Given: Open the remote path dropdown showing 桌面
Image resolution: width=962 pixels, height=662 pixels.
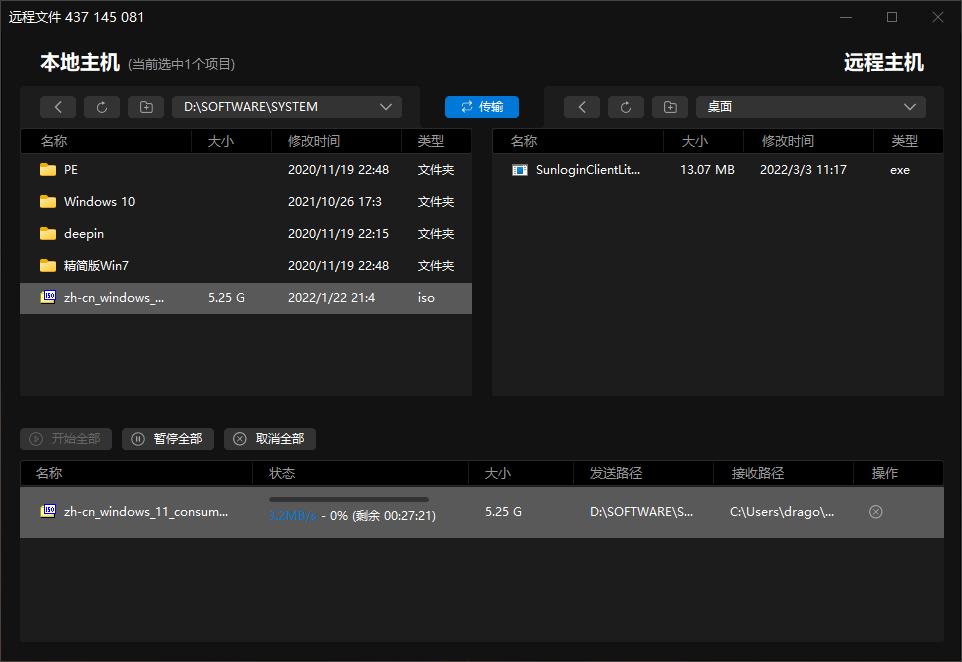Looking at the screenshot, I should click(x=810, y=106).
